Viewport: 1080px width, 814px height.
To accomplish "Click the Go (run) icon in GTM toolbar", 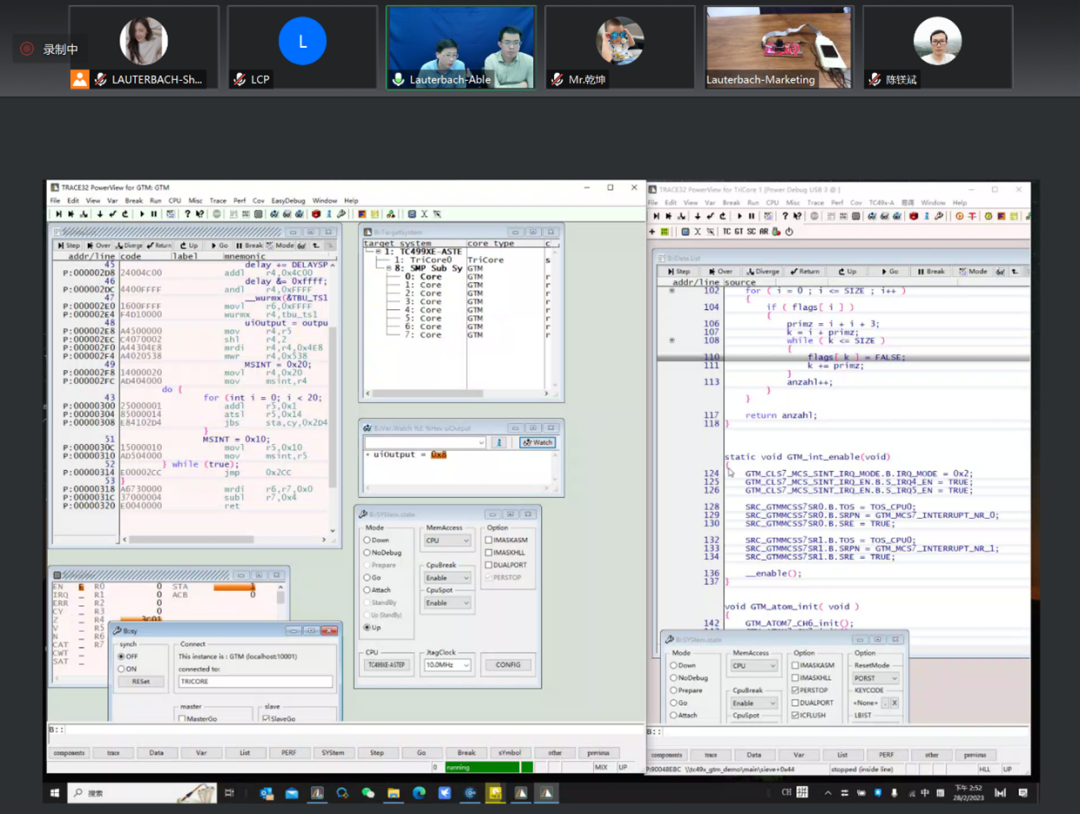I will point(142,214).
